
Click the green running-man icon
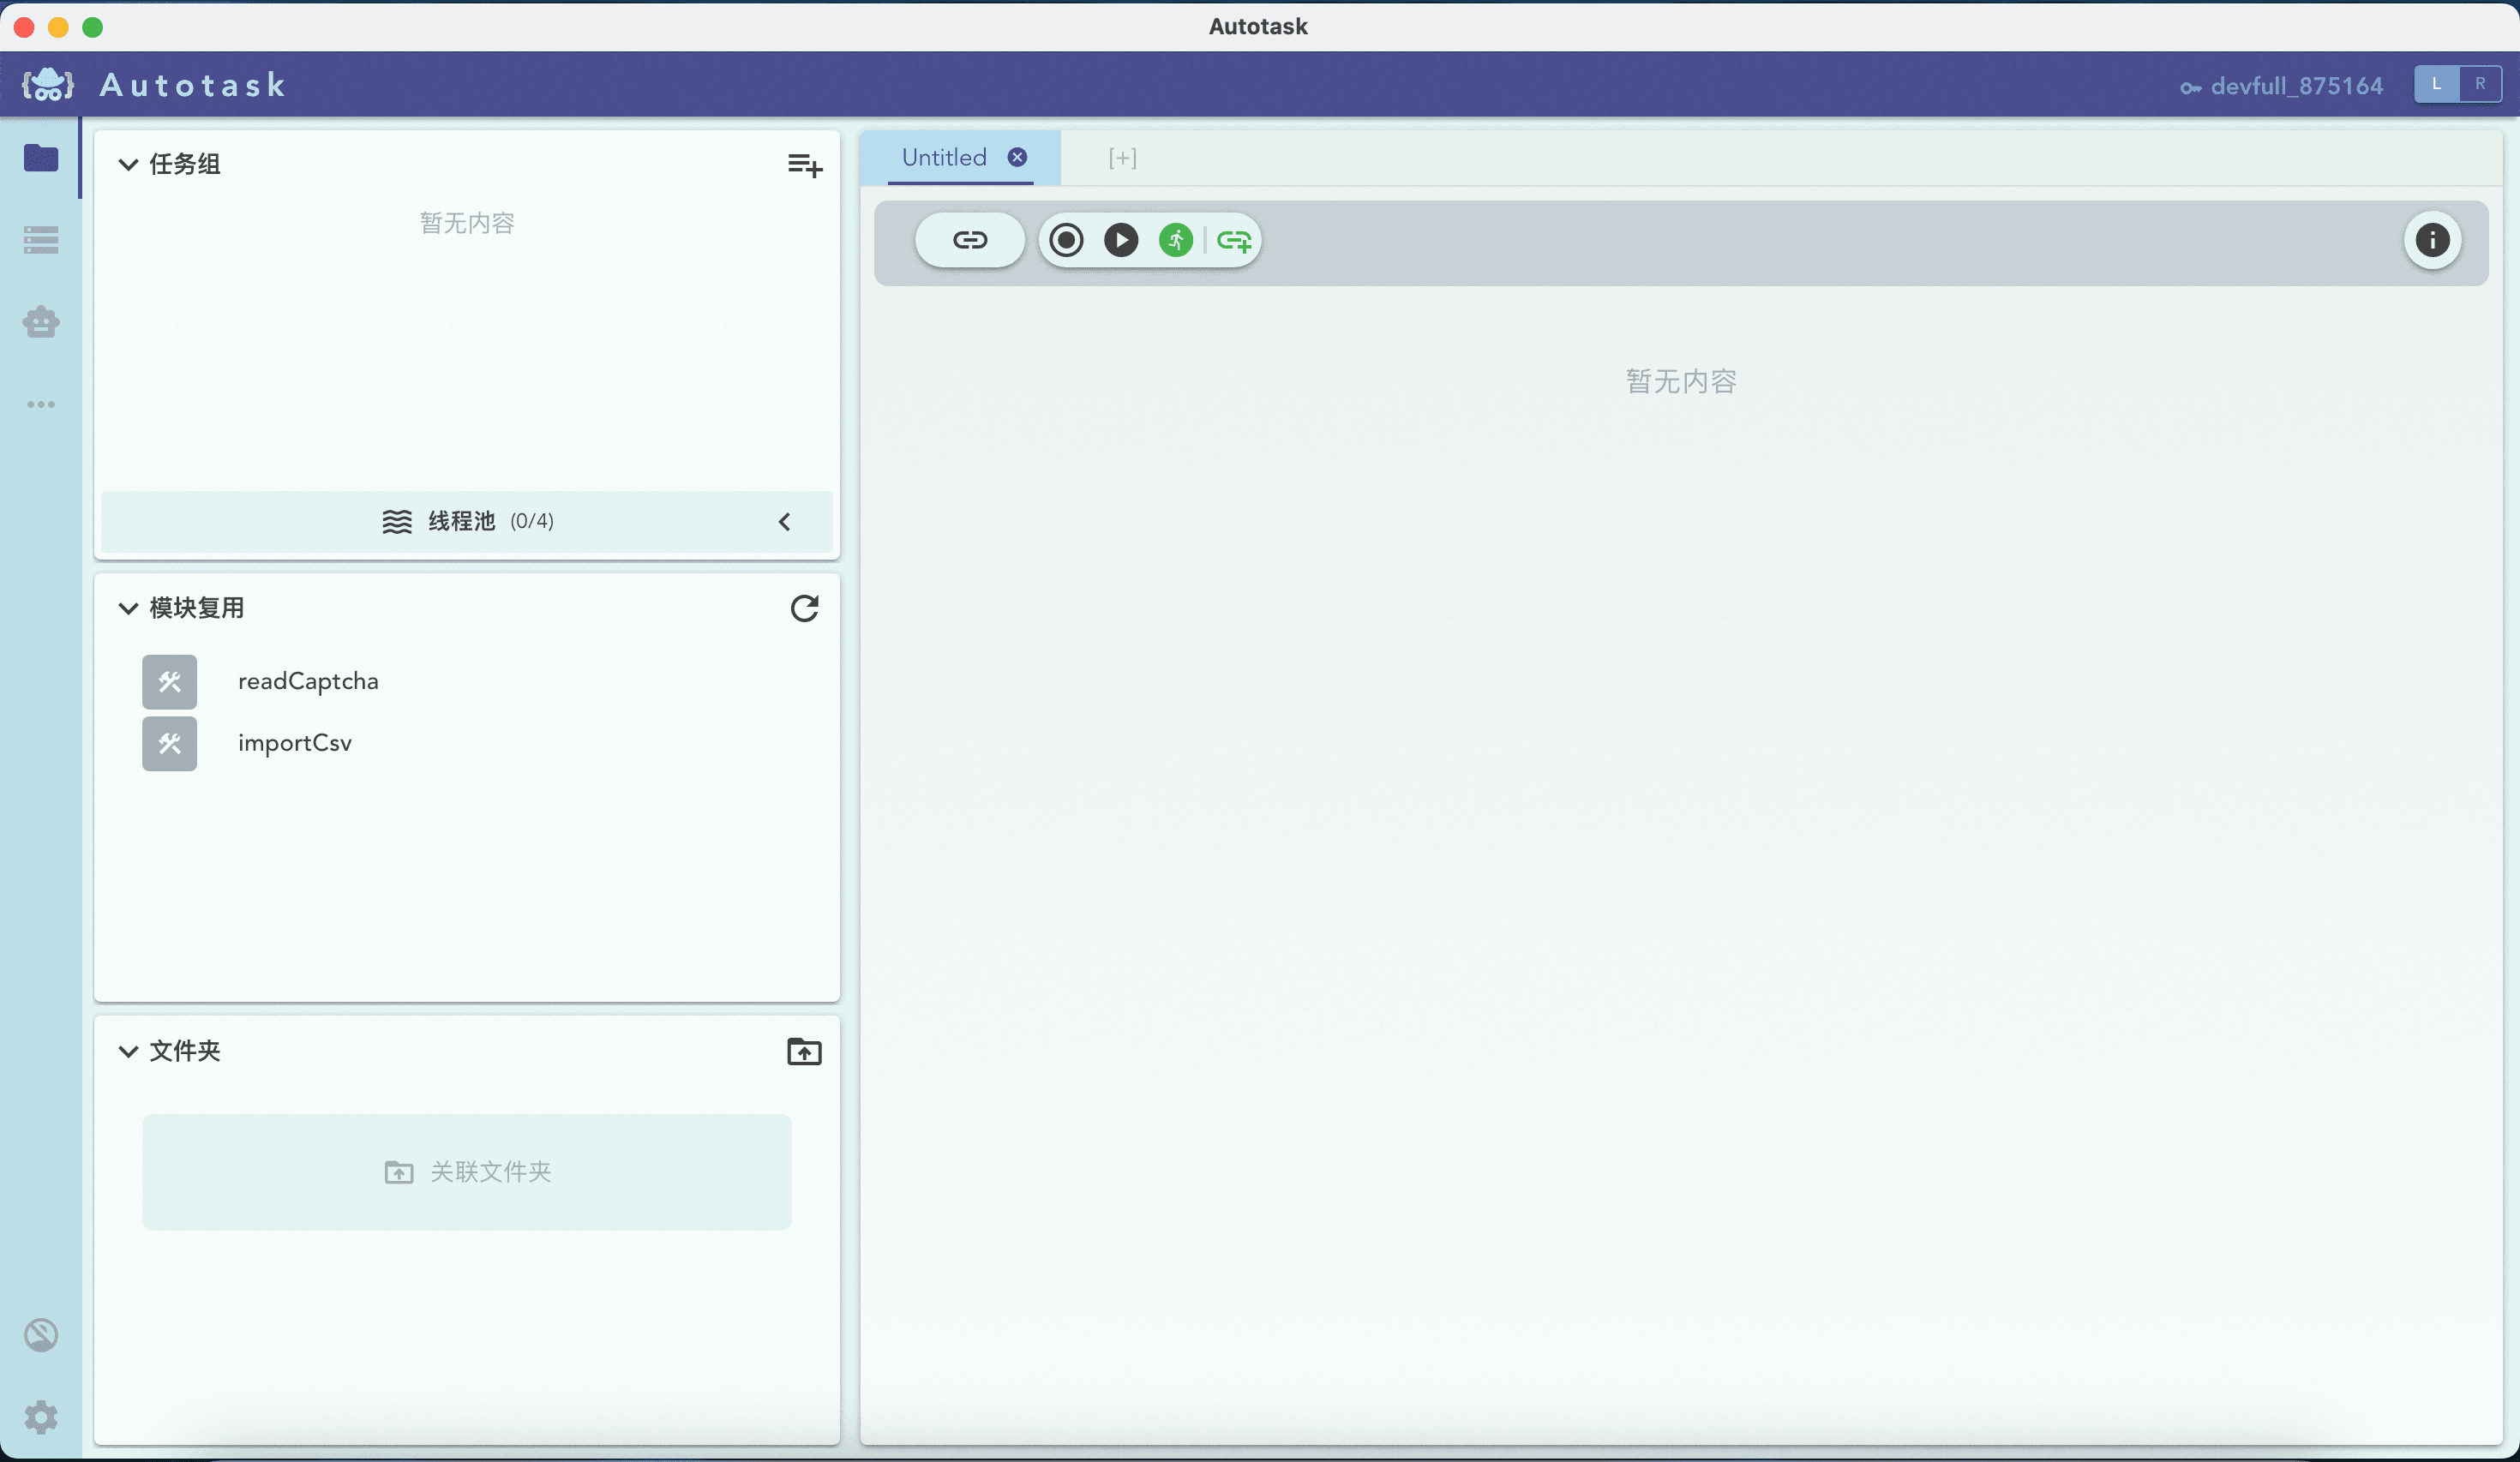[x=1175, y=240]
